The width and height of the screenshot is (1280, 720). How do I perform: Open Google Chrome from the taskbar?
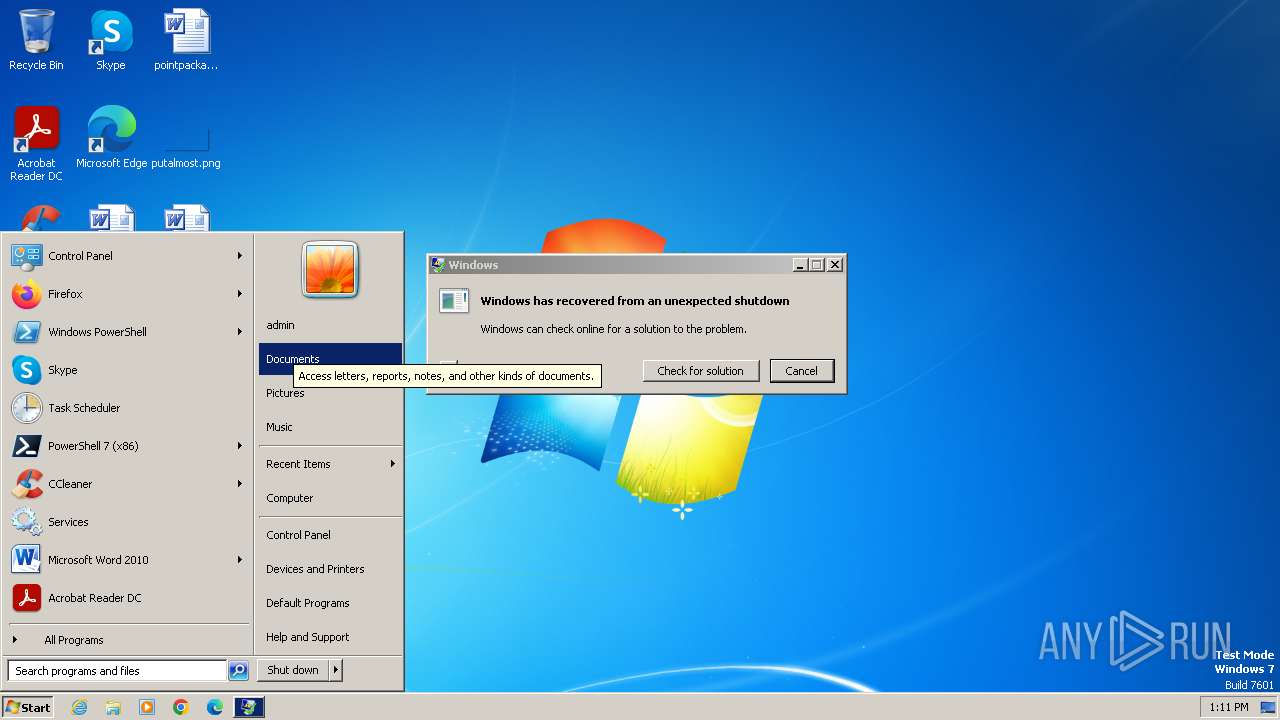click(181, 707)
